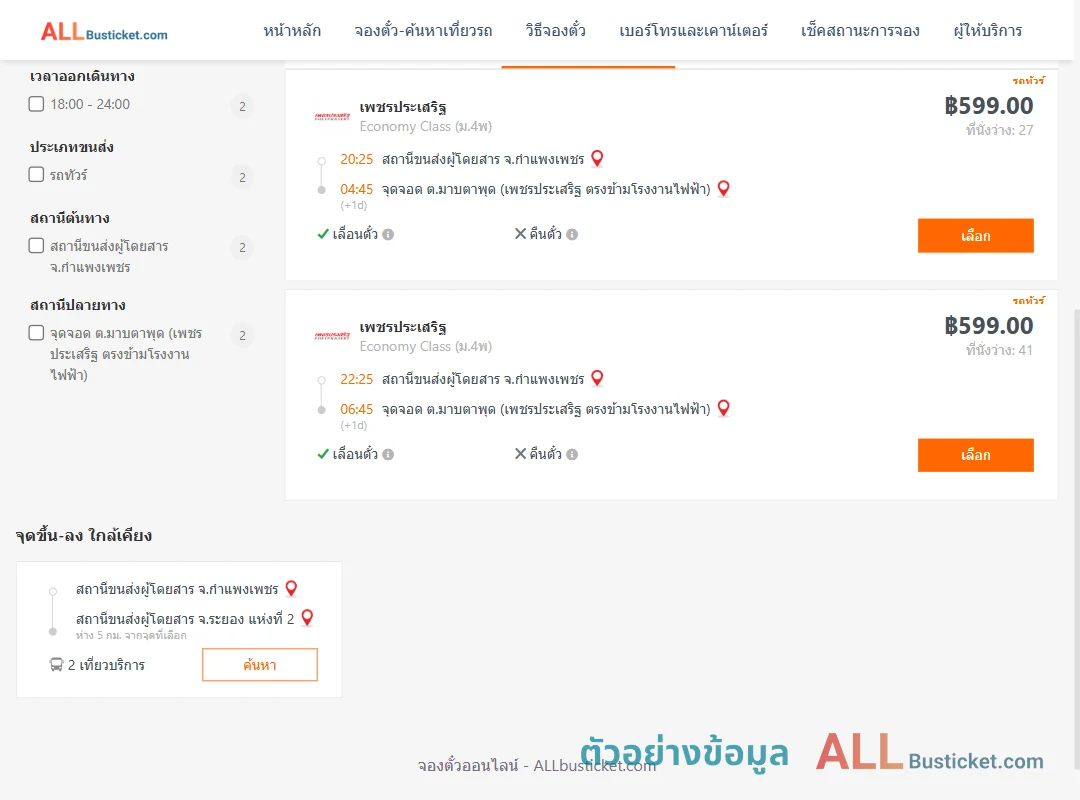Click the bus icon beside 2 เที่ยวบริการ
The image size is (1080, 800).
(x=56, y=665)
